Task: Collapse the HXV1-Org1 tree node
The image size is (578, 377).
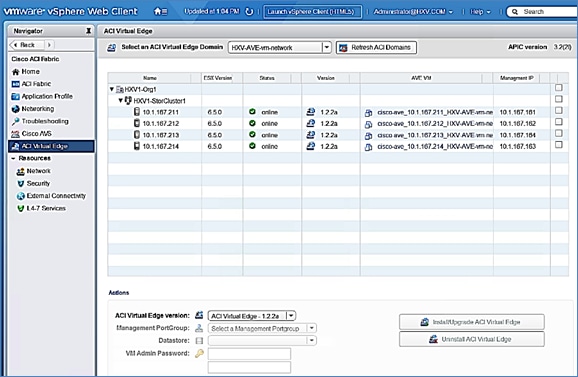Action: click(112, 89)
